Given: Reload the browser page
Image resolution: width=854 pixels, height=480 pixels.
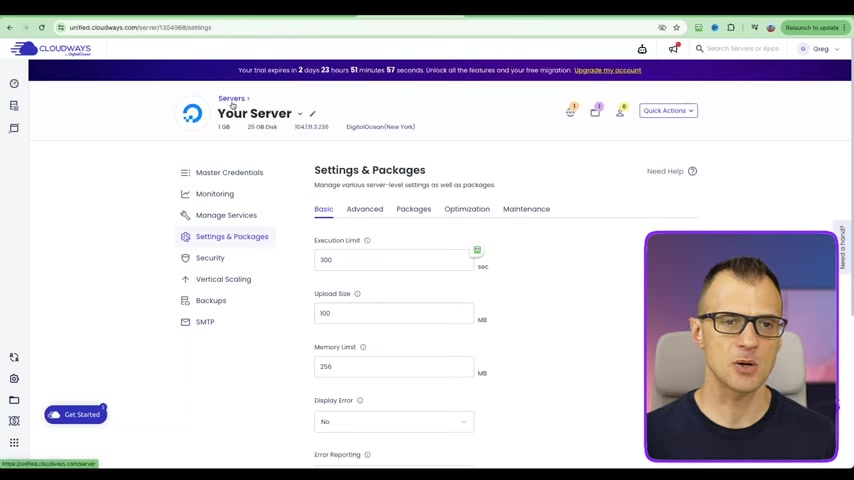Looking at the screenshot, I should point(41,27).
